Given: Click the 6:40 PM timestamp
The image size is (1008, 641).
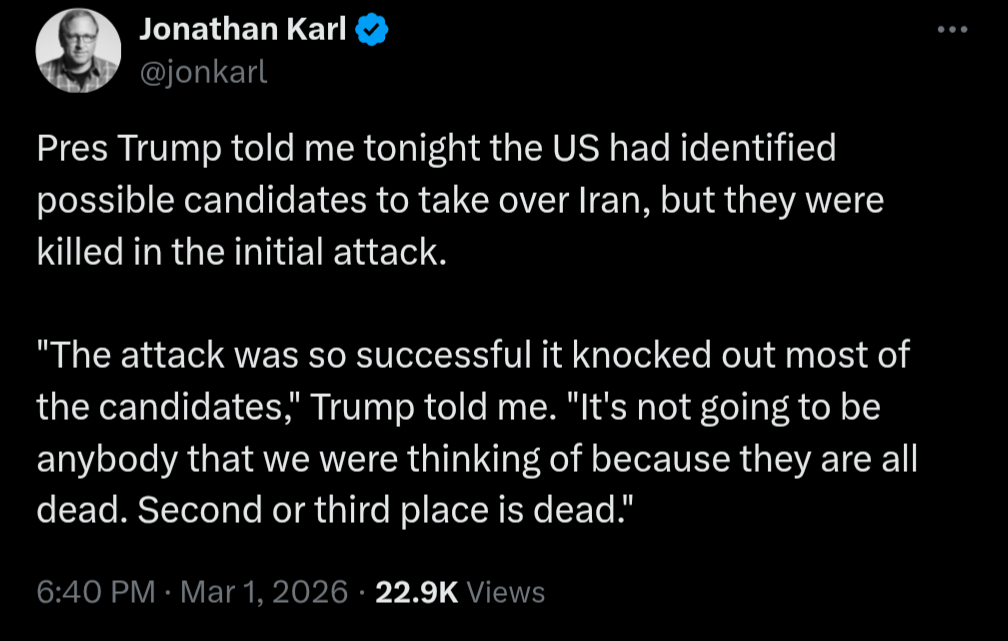Looking at the screenshot, I should point(95,591).
